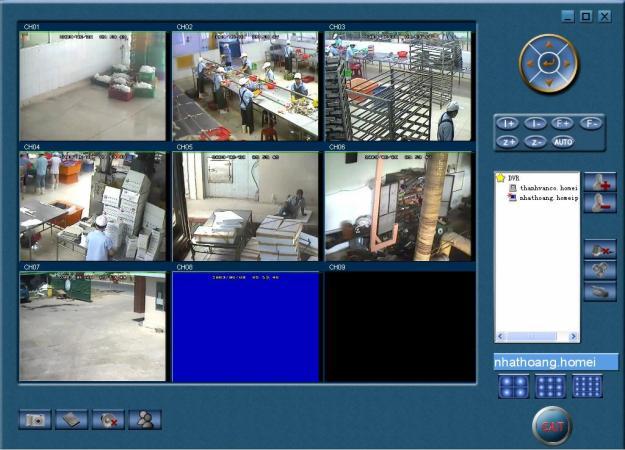Increase iris with I+ button
This screenshot has height=450, width=625.
508,124
